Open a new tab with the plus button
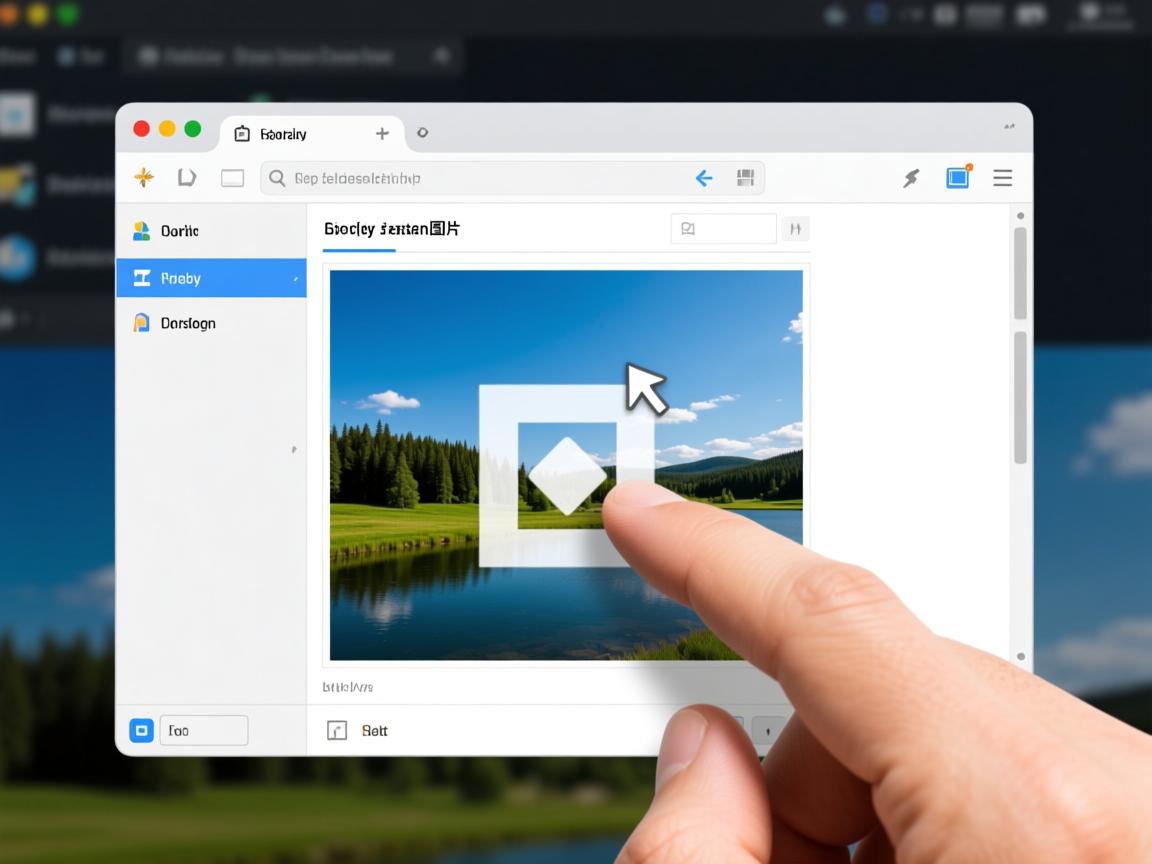Viewport: 1152px width, 864px height. 382,133
